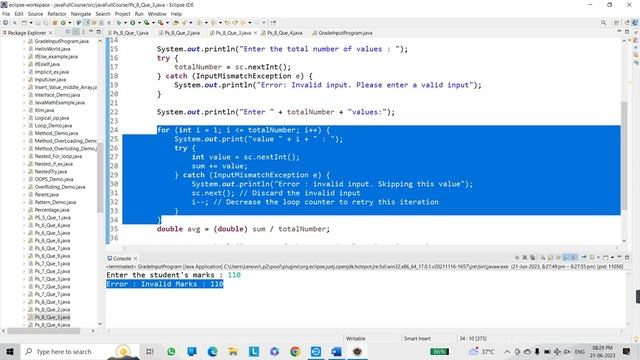Maximize the Console panel
This screenshot has width=640, height=360.
point(627,257)
